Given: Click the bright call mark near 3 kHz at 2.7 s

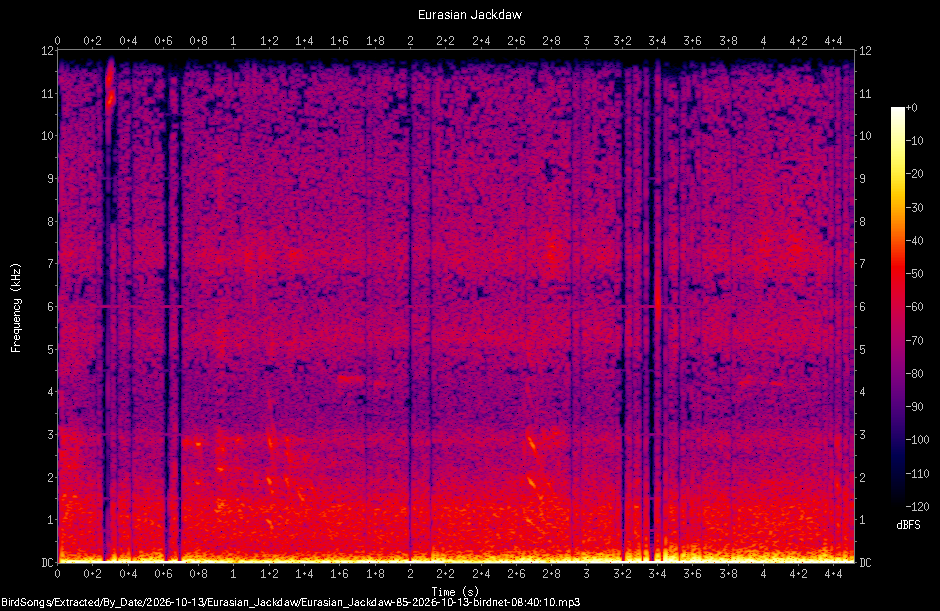Looking at the screenshot, I should click(531, 444).
